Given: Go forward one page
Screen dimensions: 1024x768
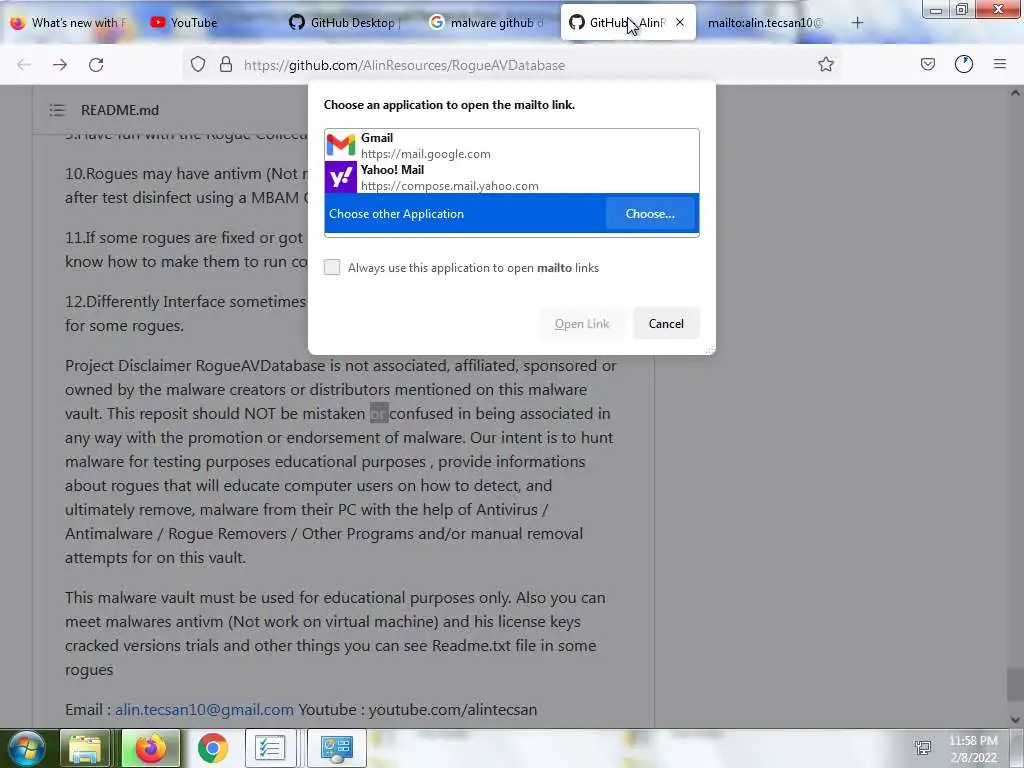Looking at the screenshot, I should [60, 65].
